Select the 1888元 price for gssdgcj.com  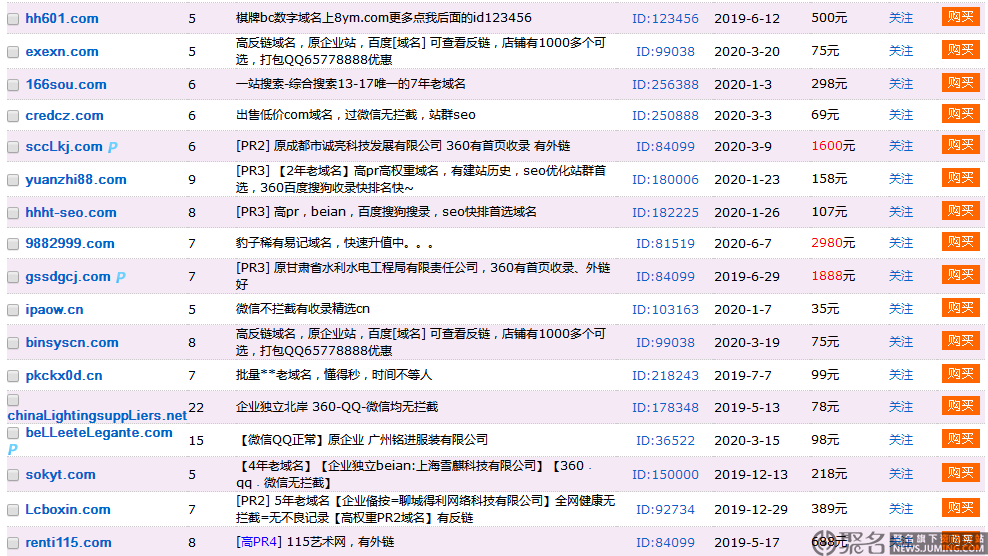pos(833,275)
